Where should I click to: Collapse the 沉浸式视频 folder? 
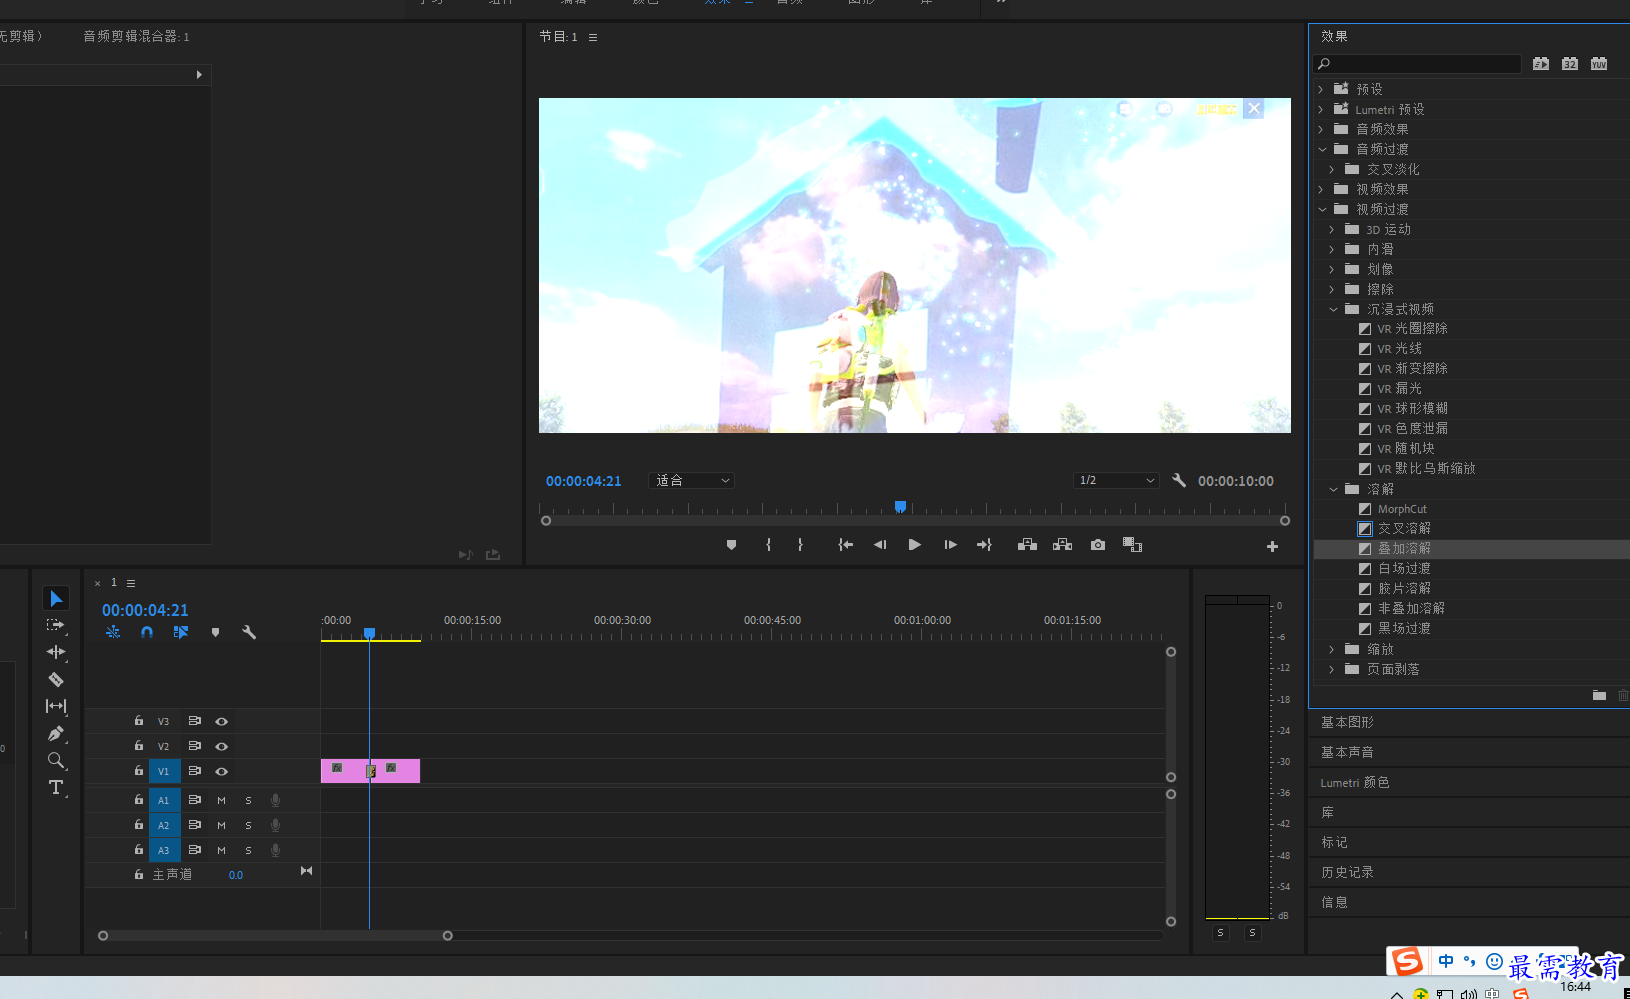coord(1333,309)
